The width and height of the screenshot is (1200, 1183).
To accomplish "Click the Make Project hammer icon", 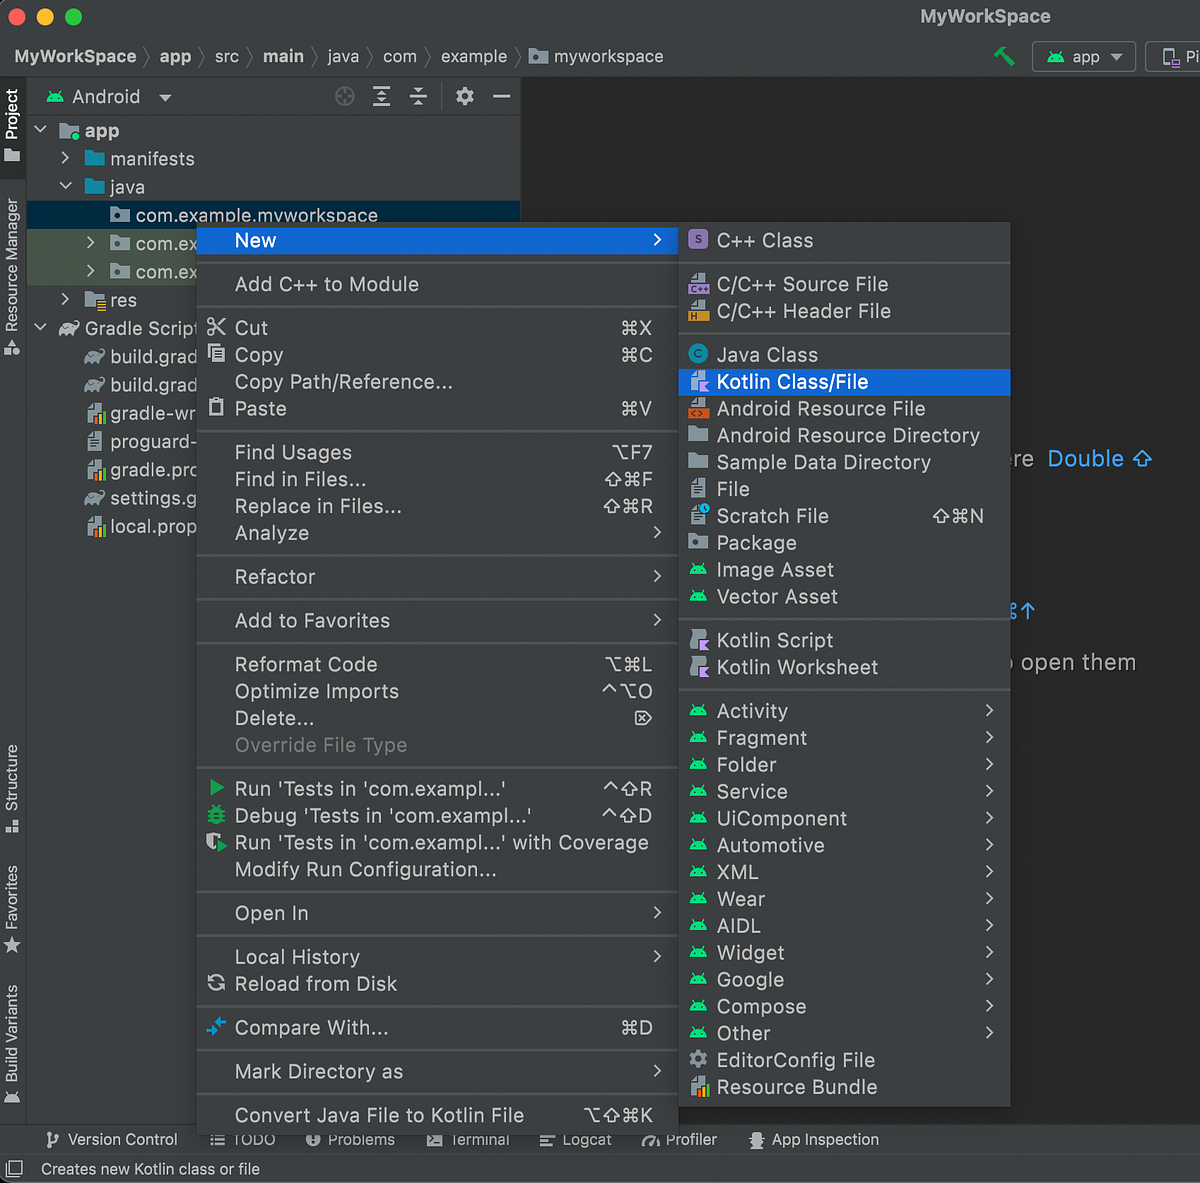I will 1004,56.
